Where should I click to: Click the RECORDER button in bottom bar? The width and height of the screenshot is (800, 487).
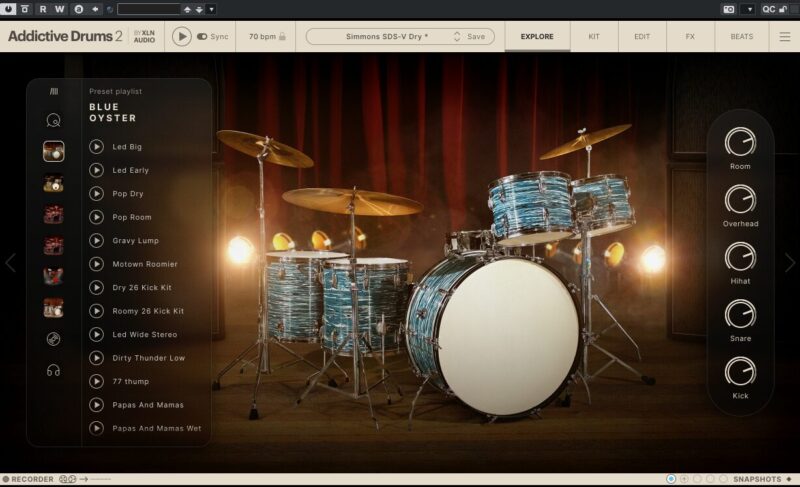28,479
